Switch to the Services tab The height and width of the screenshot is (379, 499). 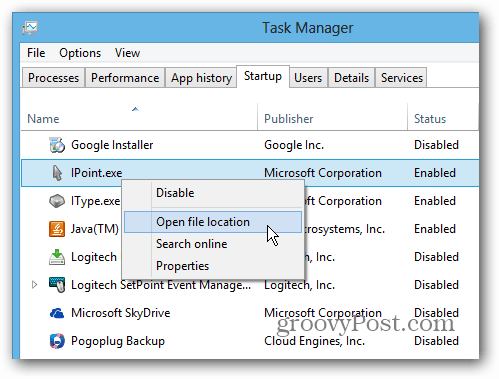[x=402, y=78]
